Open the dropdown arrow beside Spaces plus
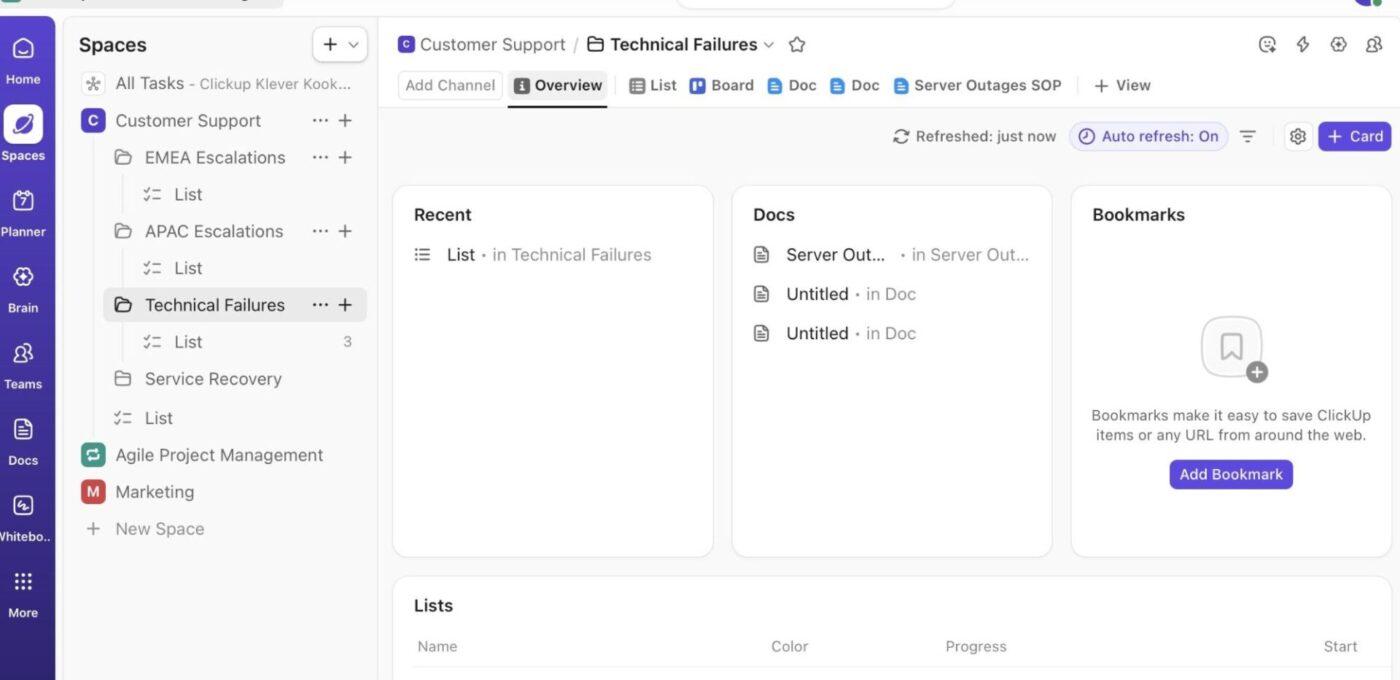Image resolution: width=1400 pixels, height=680 pixels. click(x=352, y=44)
